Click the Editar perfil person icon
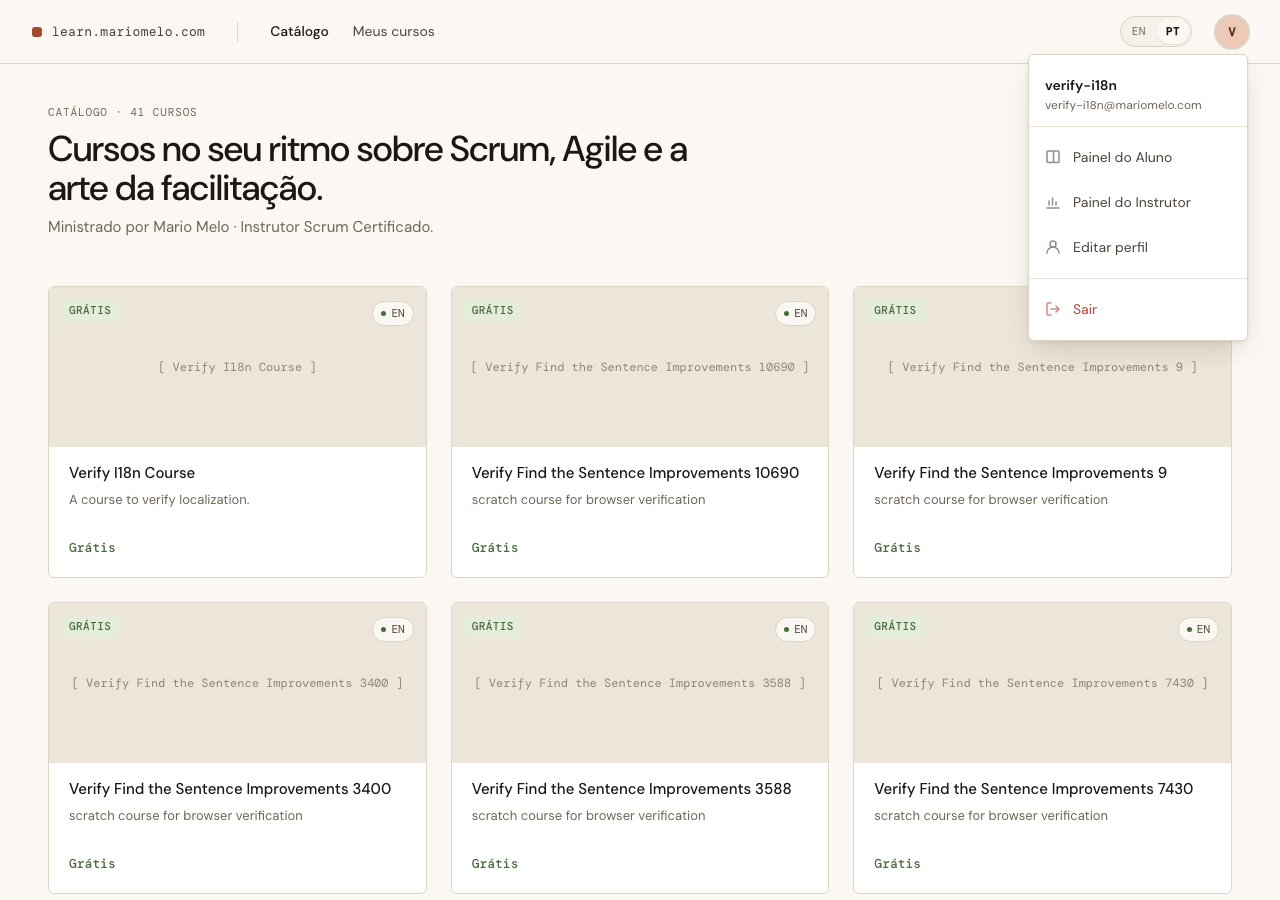 [x=1053, y=247]
